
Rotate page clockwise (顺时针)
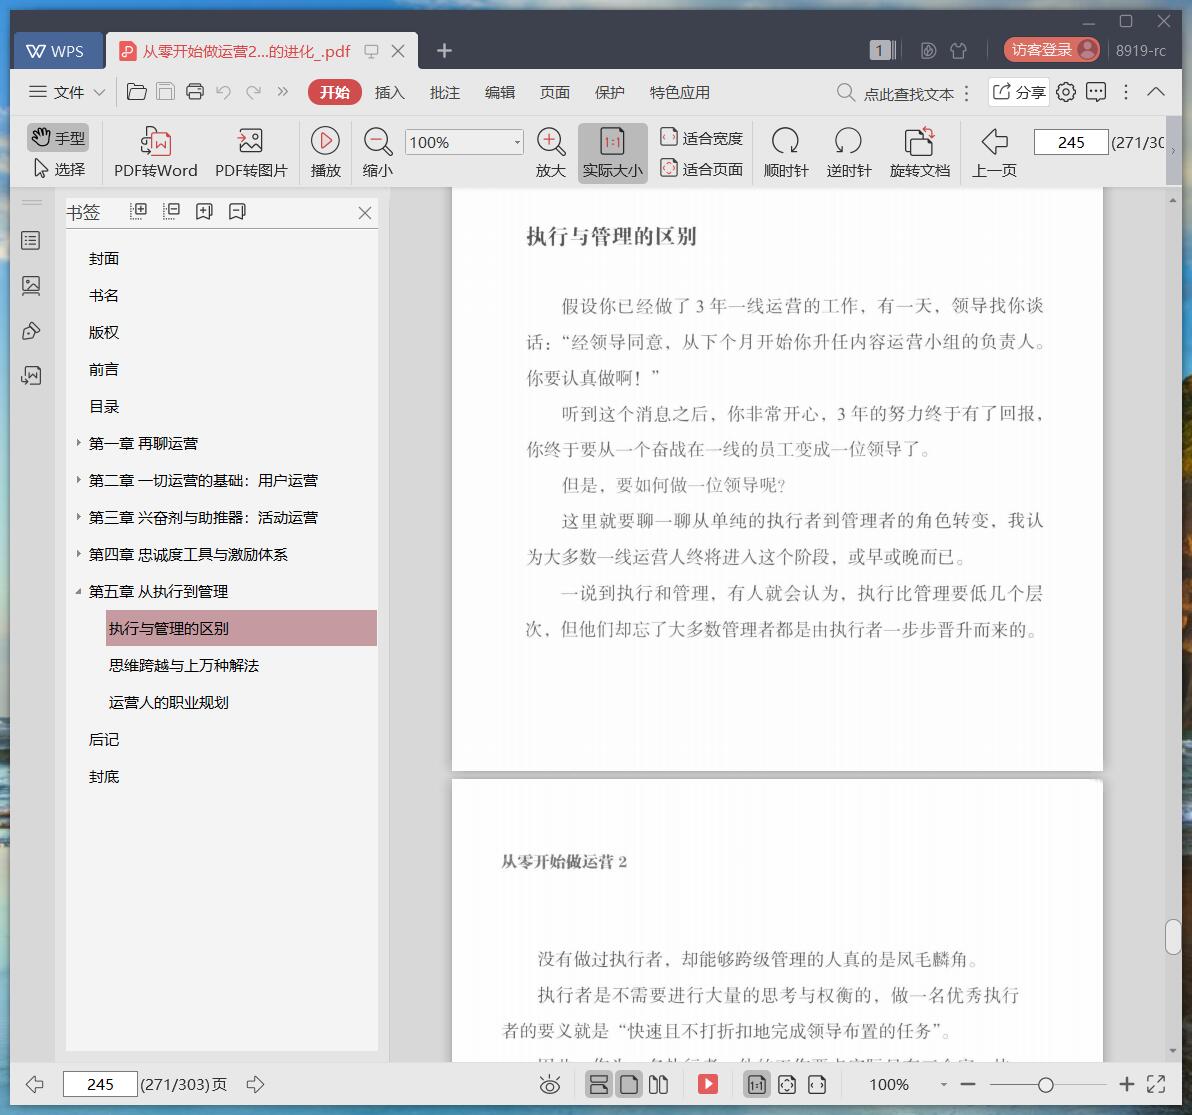[x=785, y=153]
